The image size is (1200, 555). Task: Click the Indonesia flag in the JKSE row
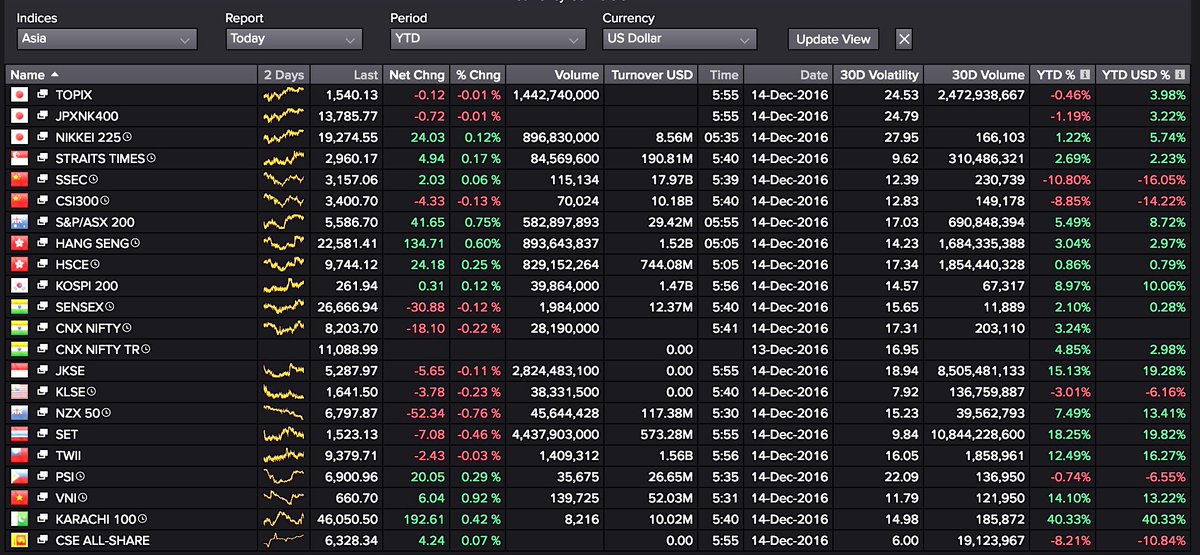click(17, 370)
